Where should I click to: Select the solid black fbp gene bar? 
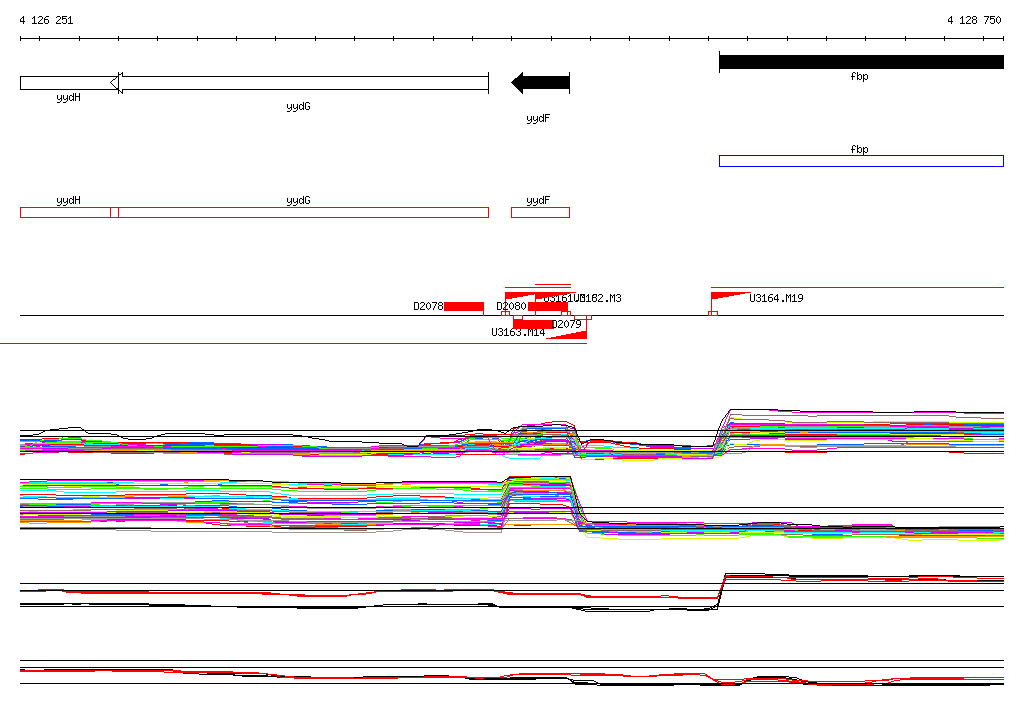[861, 62]
